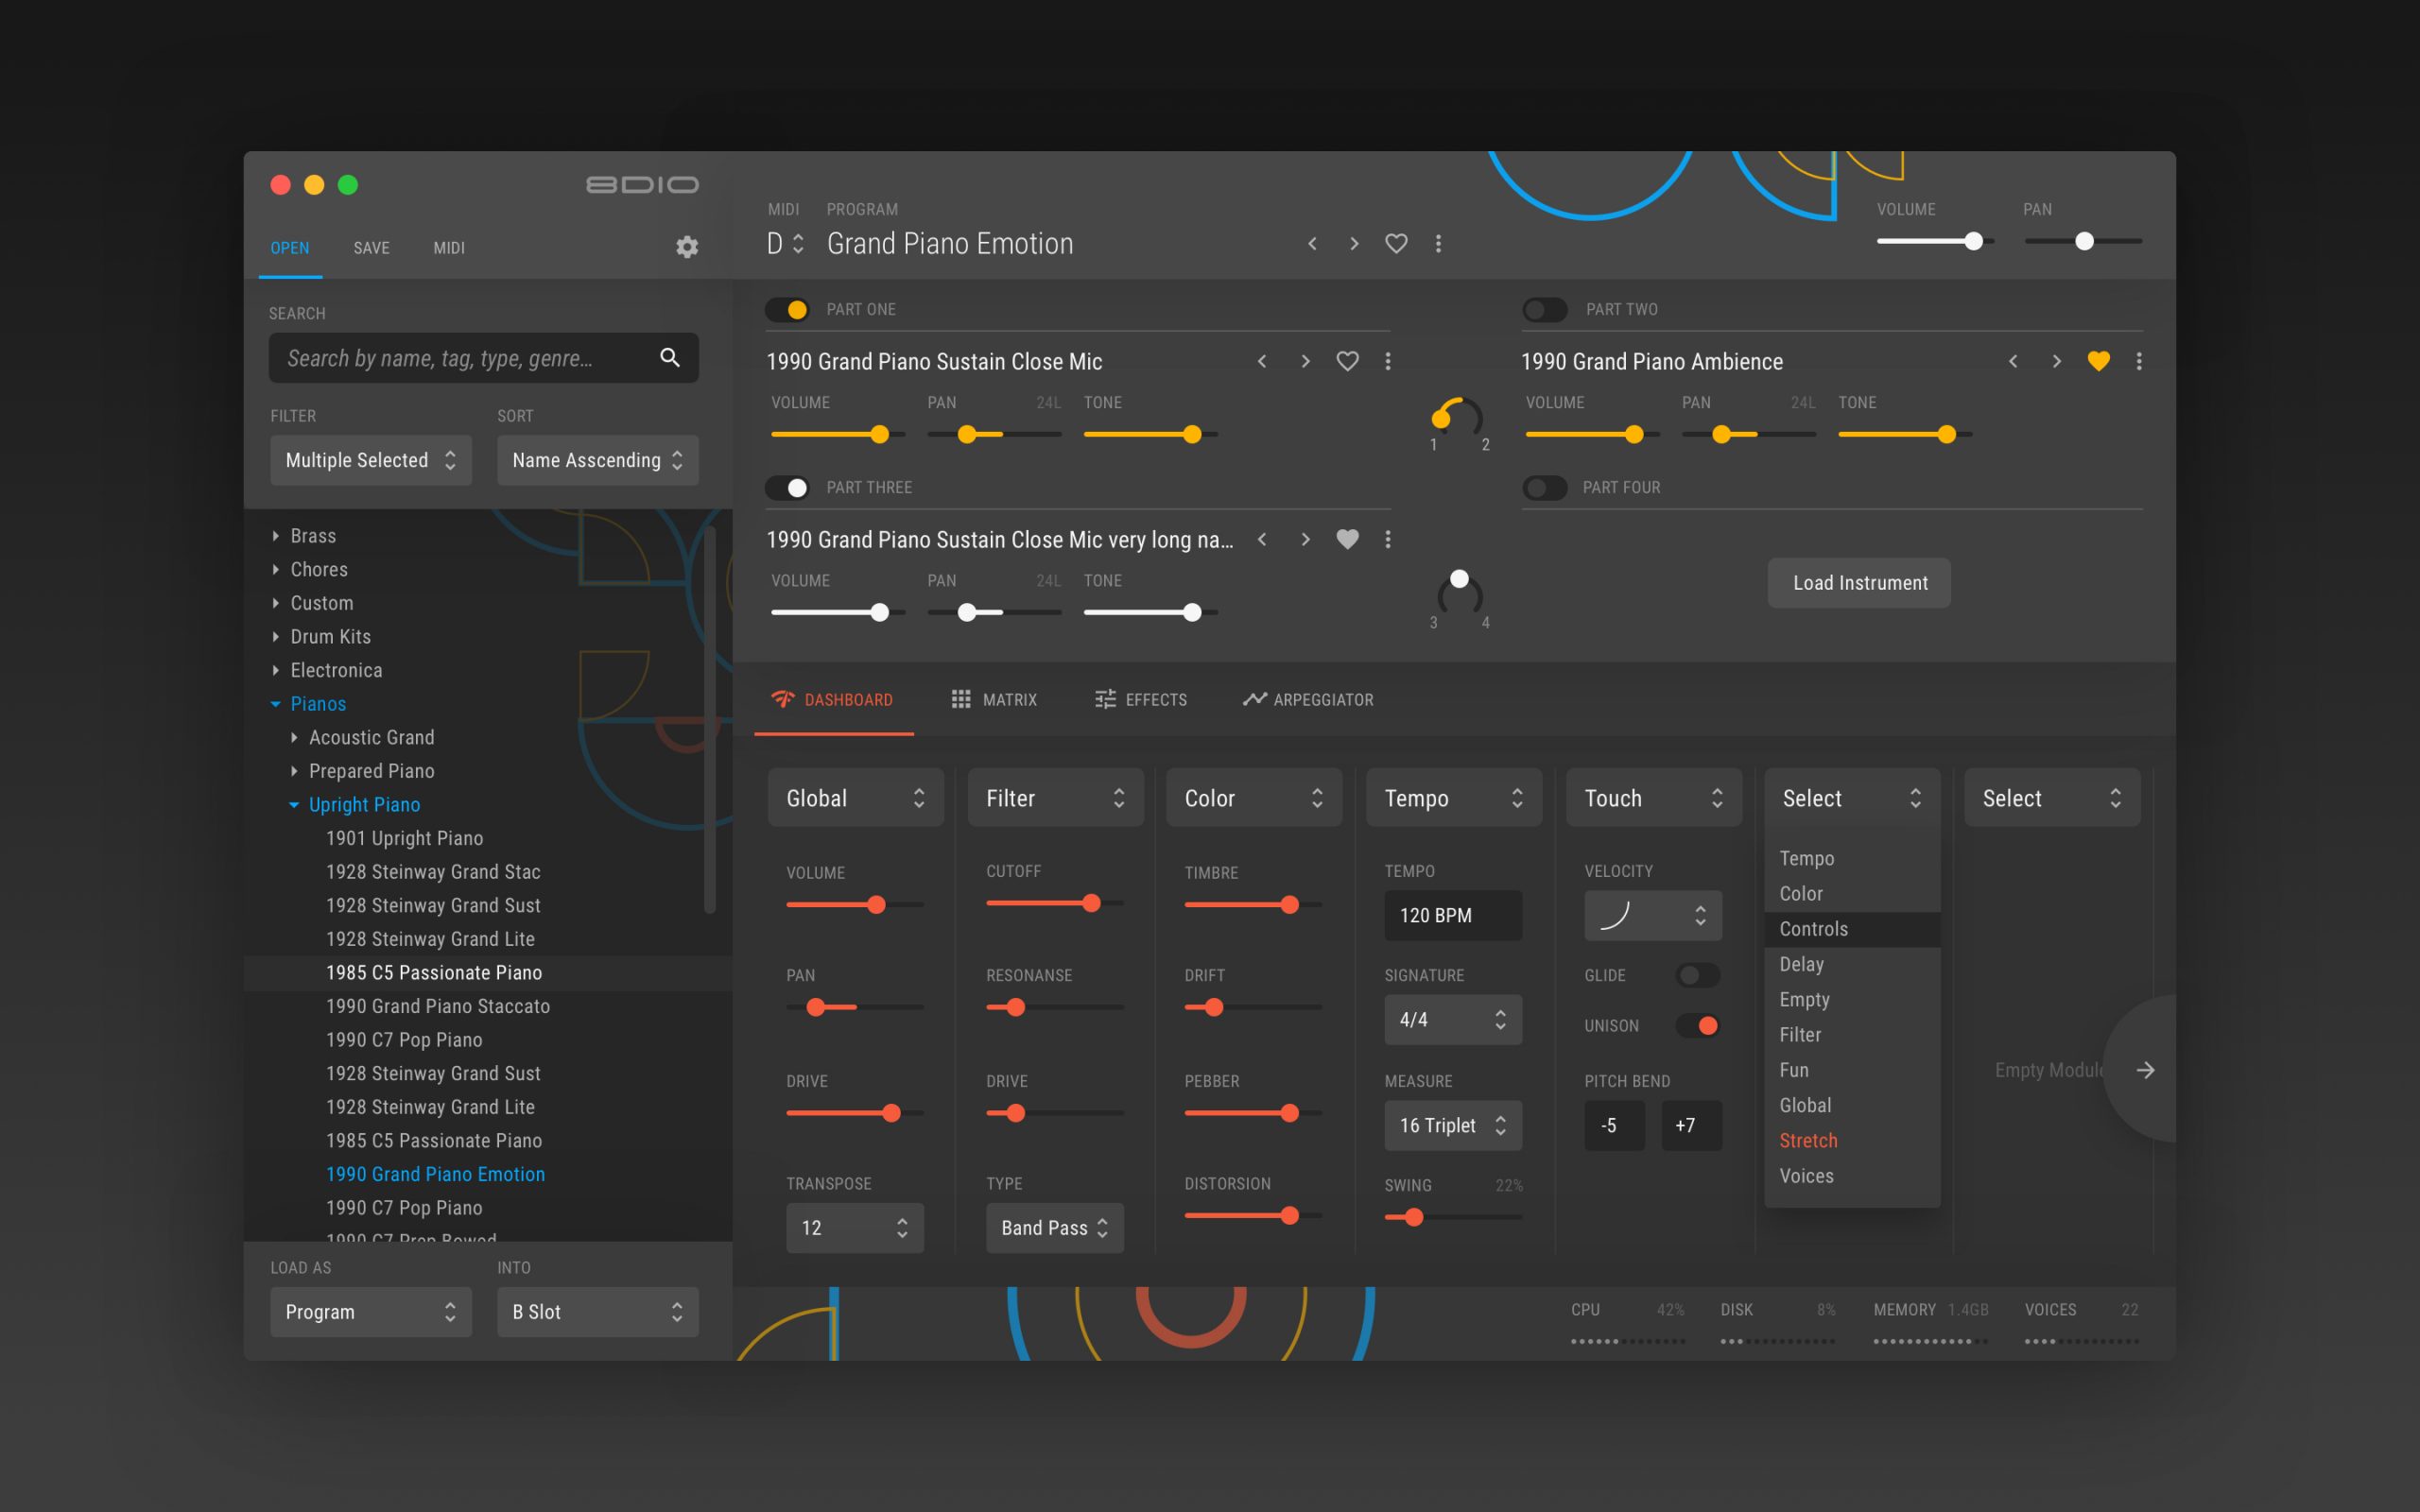Open the 4/4 signature dropdown

[1454, 1019]
